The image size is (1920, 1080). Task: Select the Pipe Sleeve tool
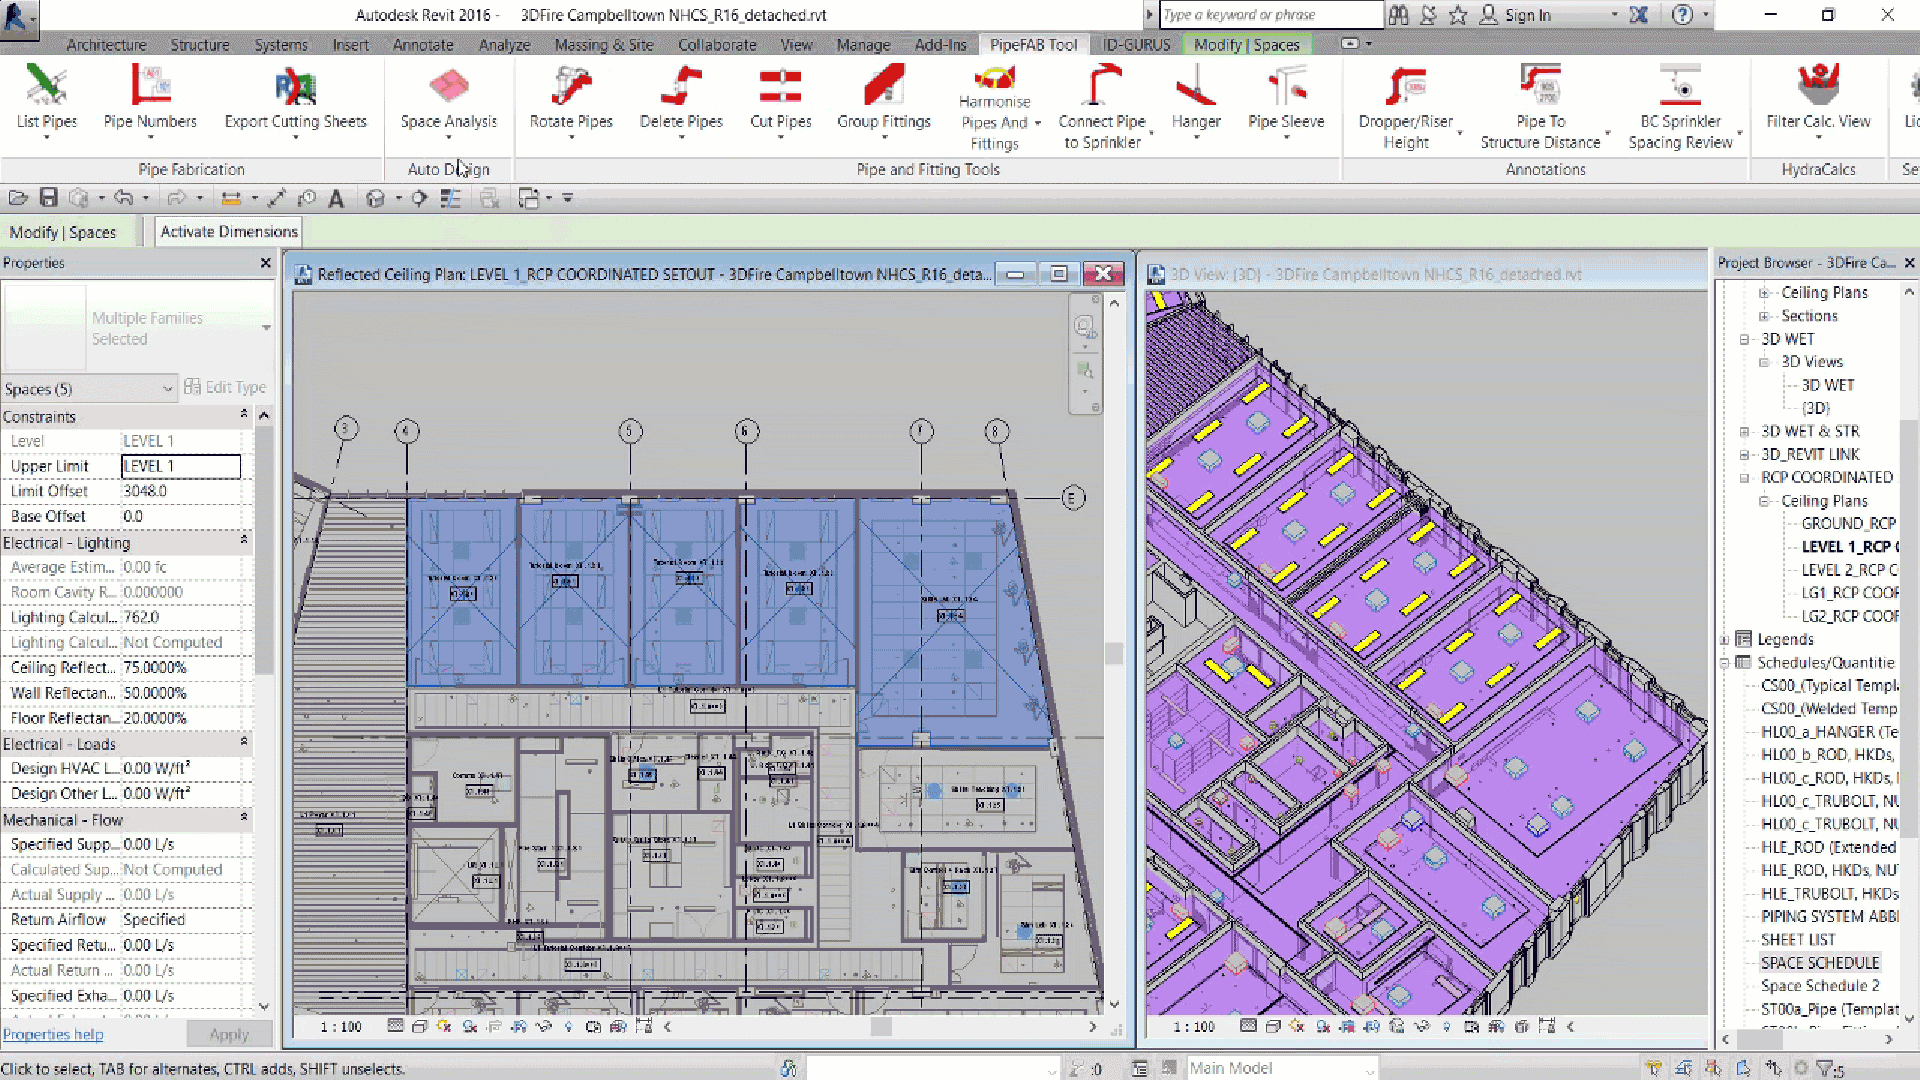point(1286,98)
